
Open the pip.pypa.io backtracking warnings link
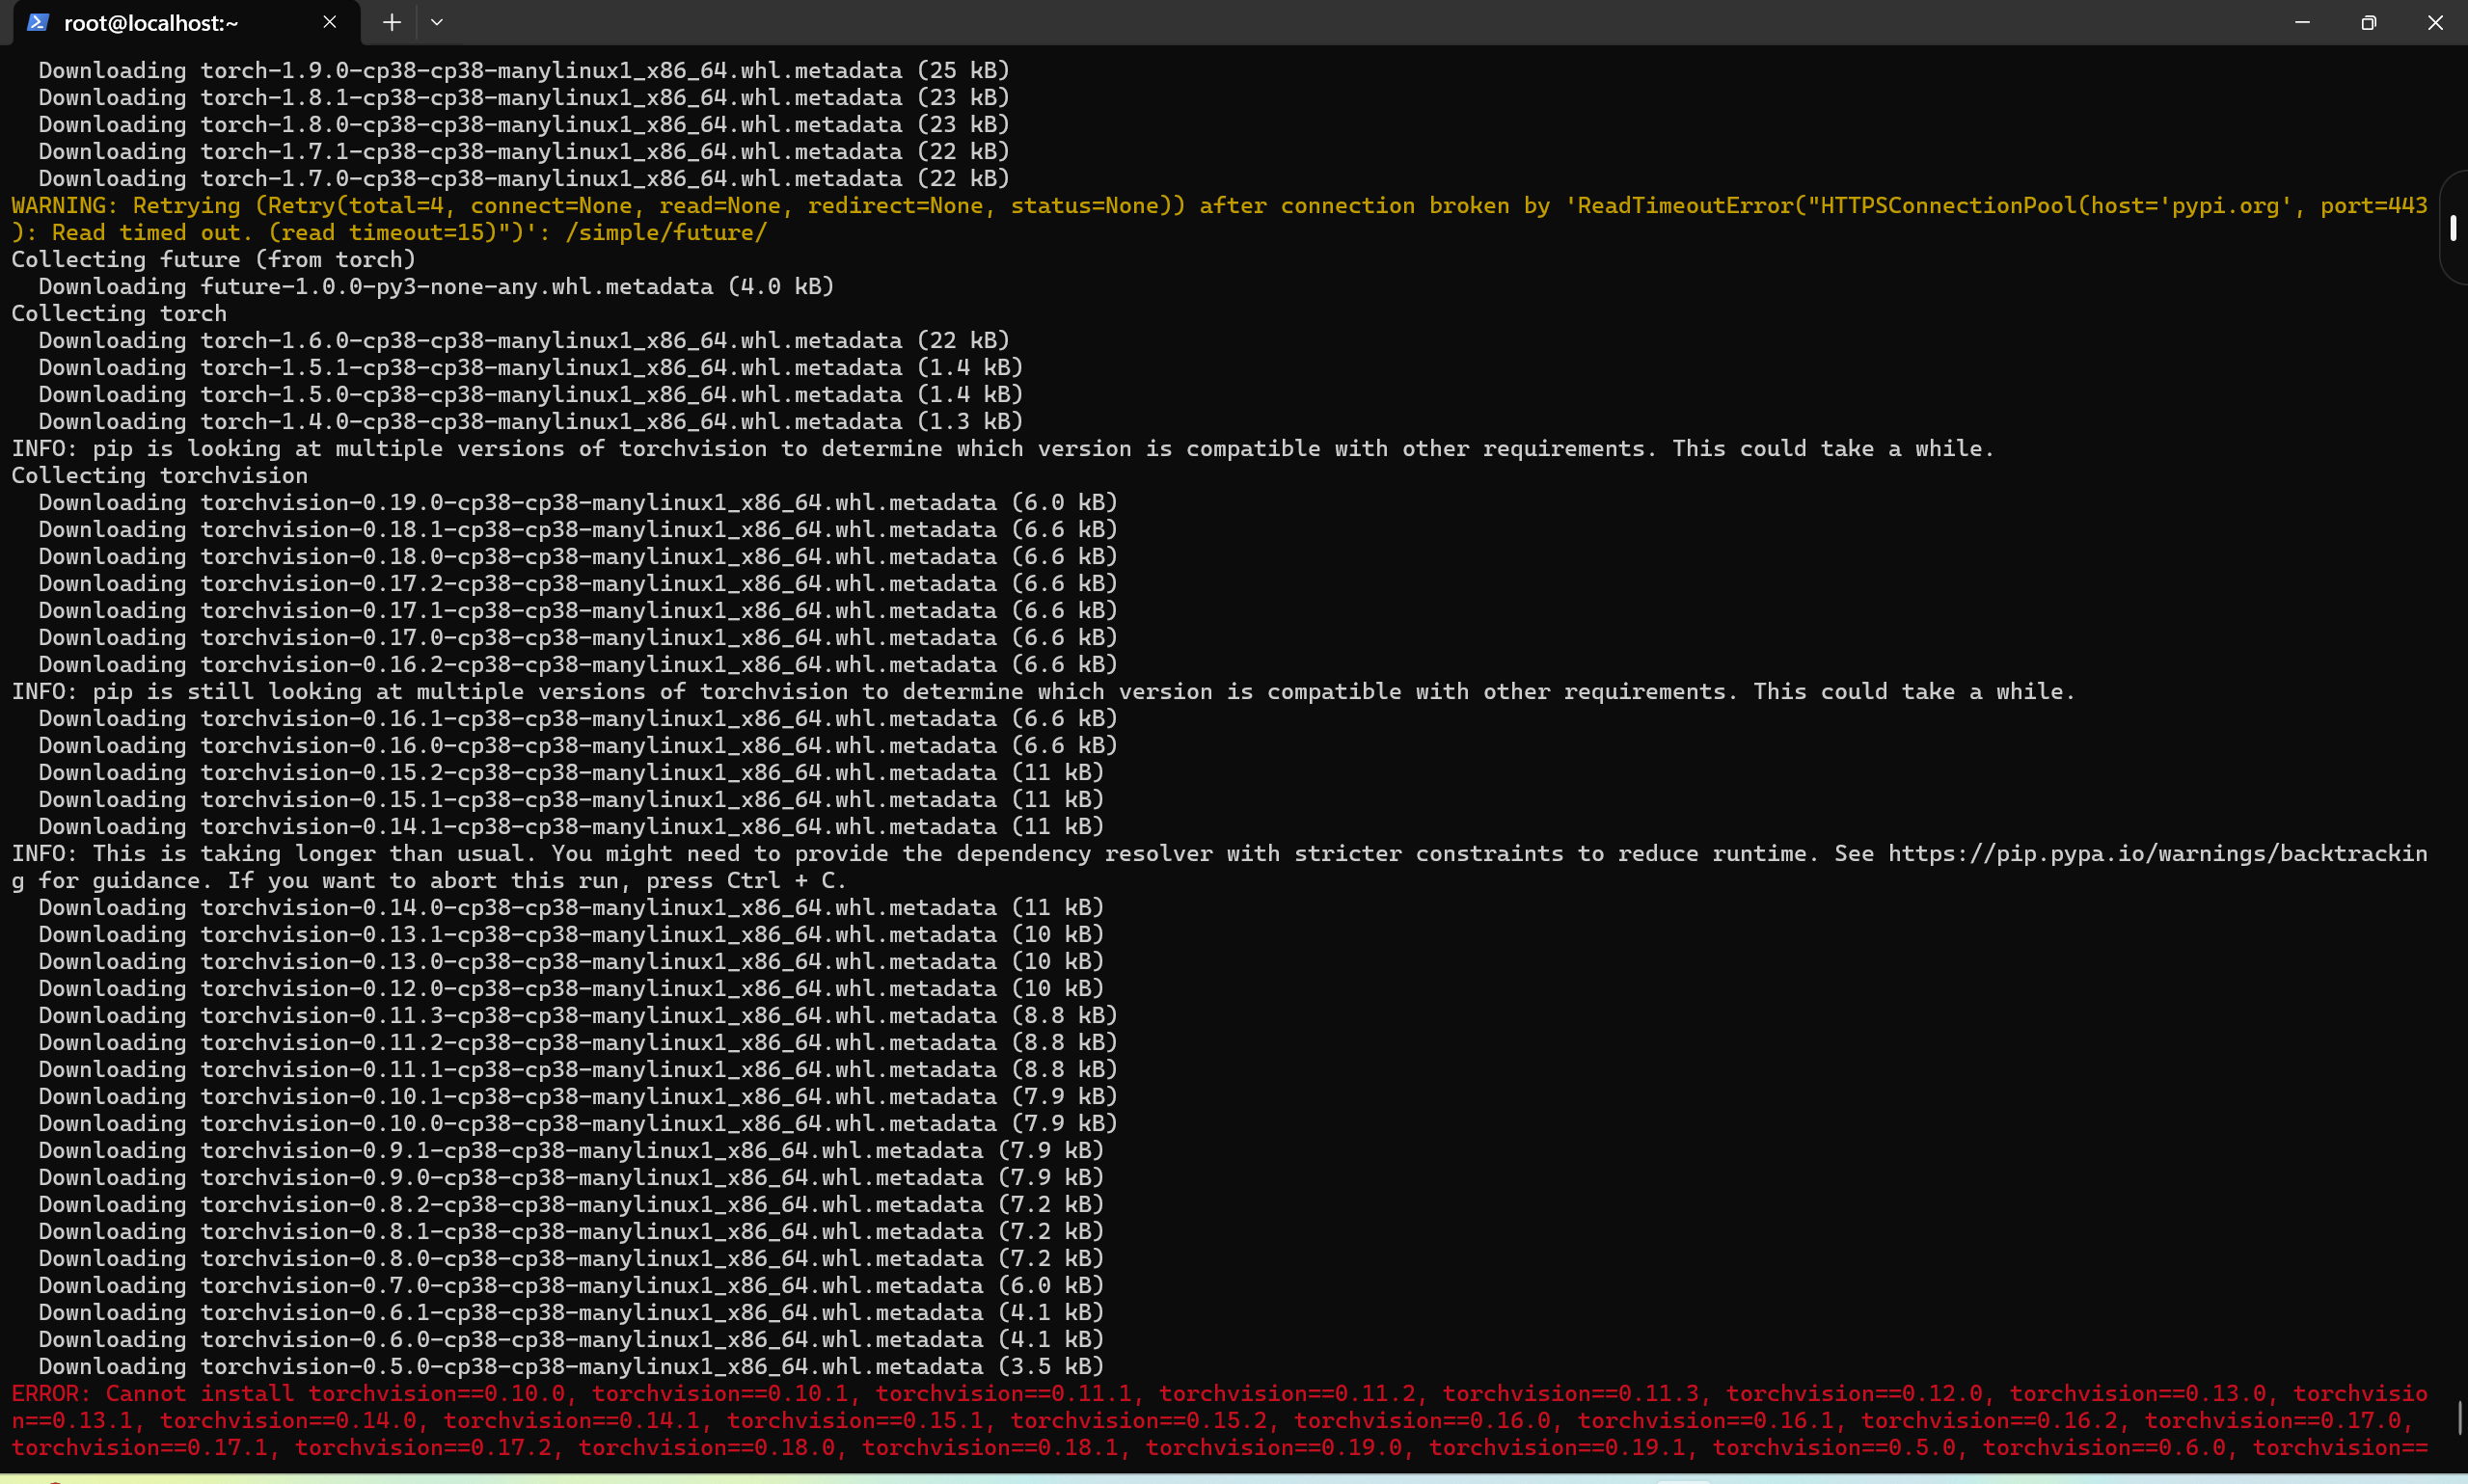tap(2157, 853)
